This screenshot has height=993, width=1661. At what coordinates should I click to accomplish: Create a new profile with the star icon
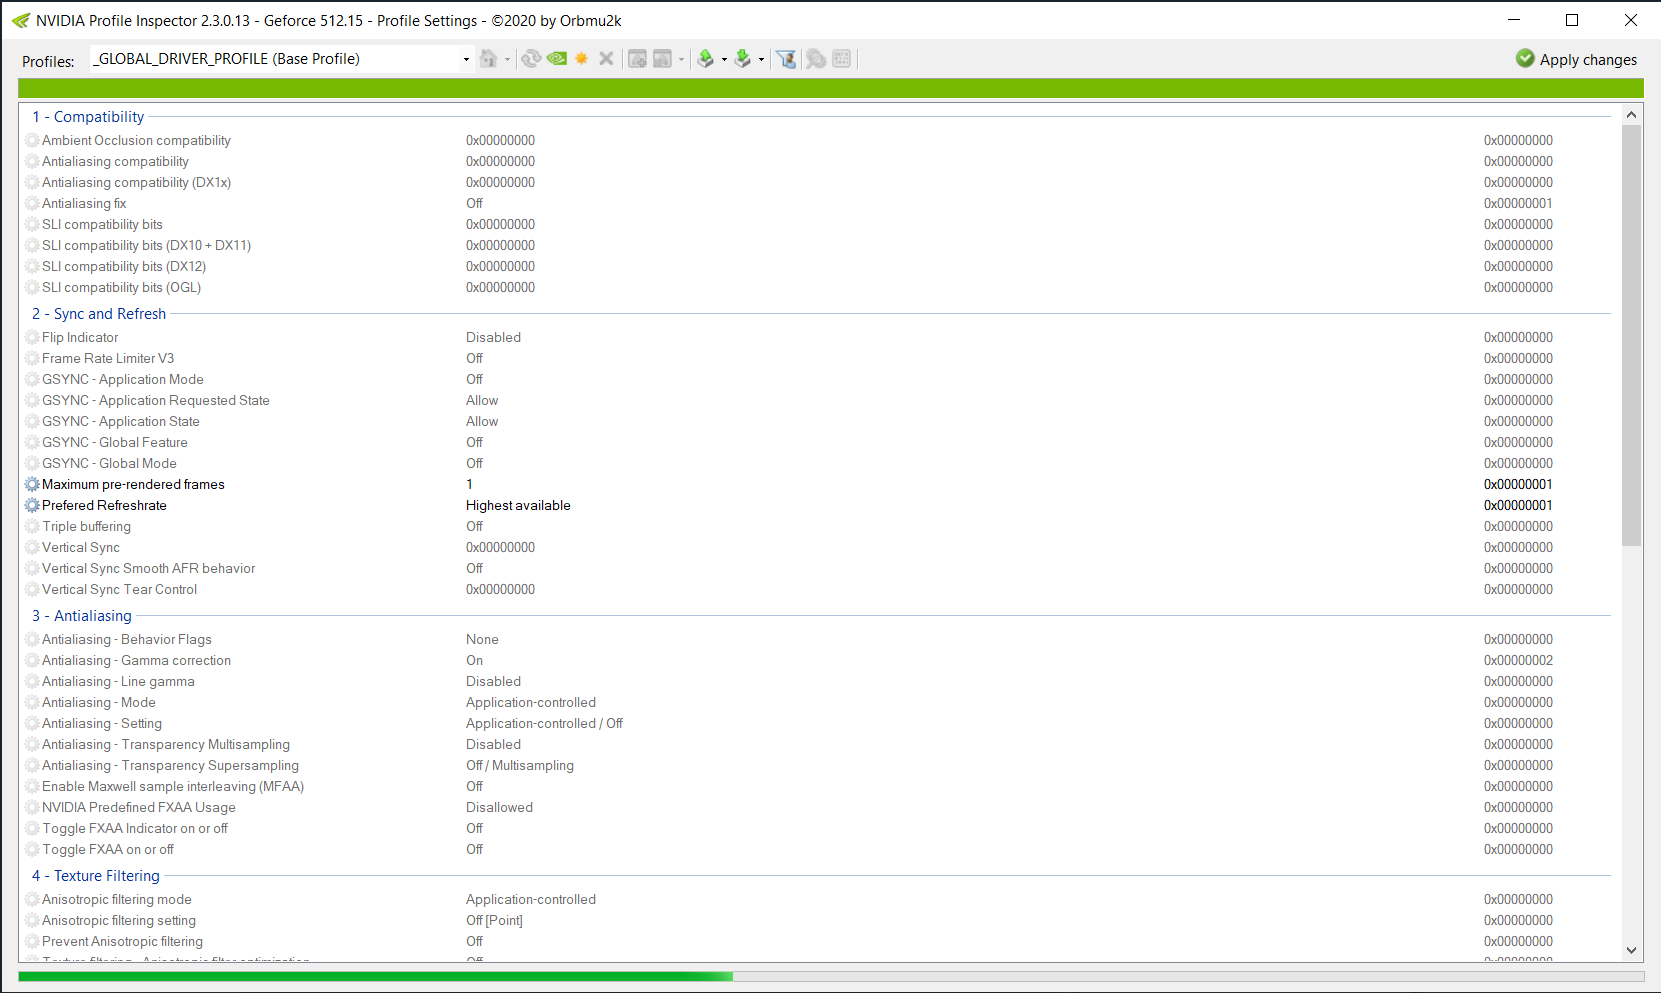(581, 59)
